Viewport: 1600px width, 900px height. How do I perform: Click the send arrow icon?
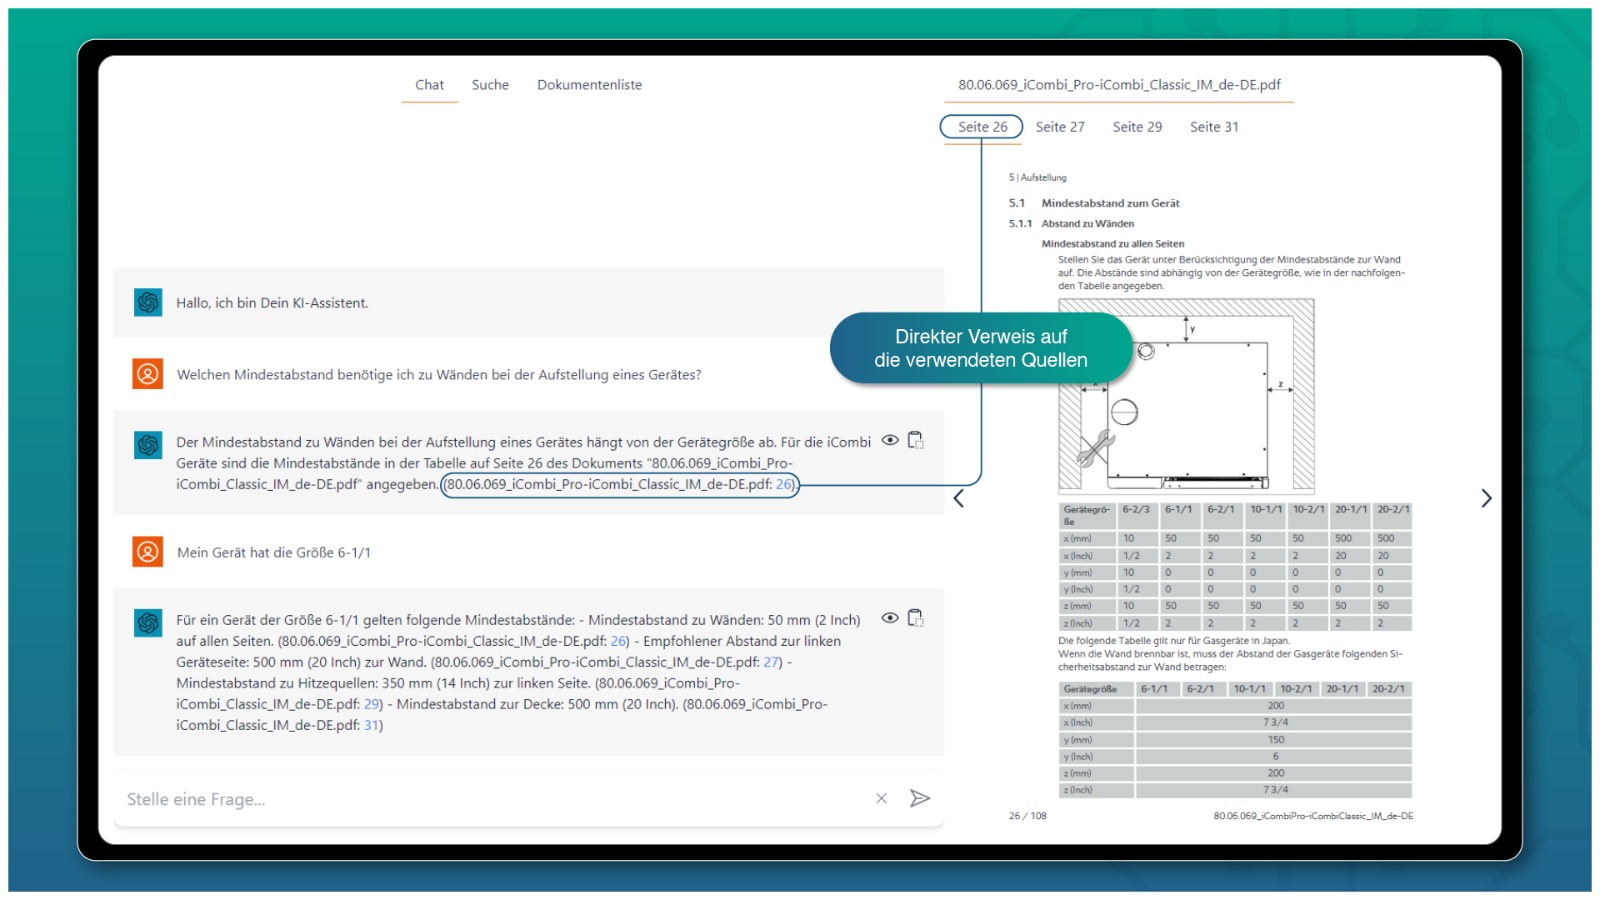[919, 798]
